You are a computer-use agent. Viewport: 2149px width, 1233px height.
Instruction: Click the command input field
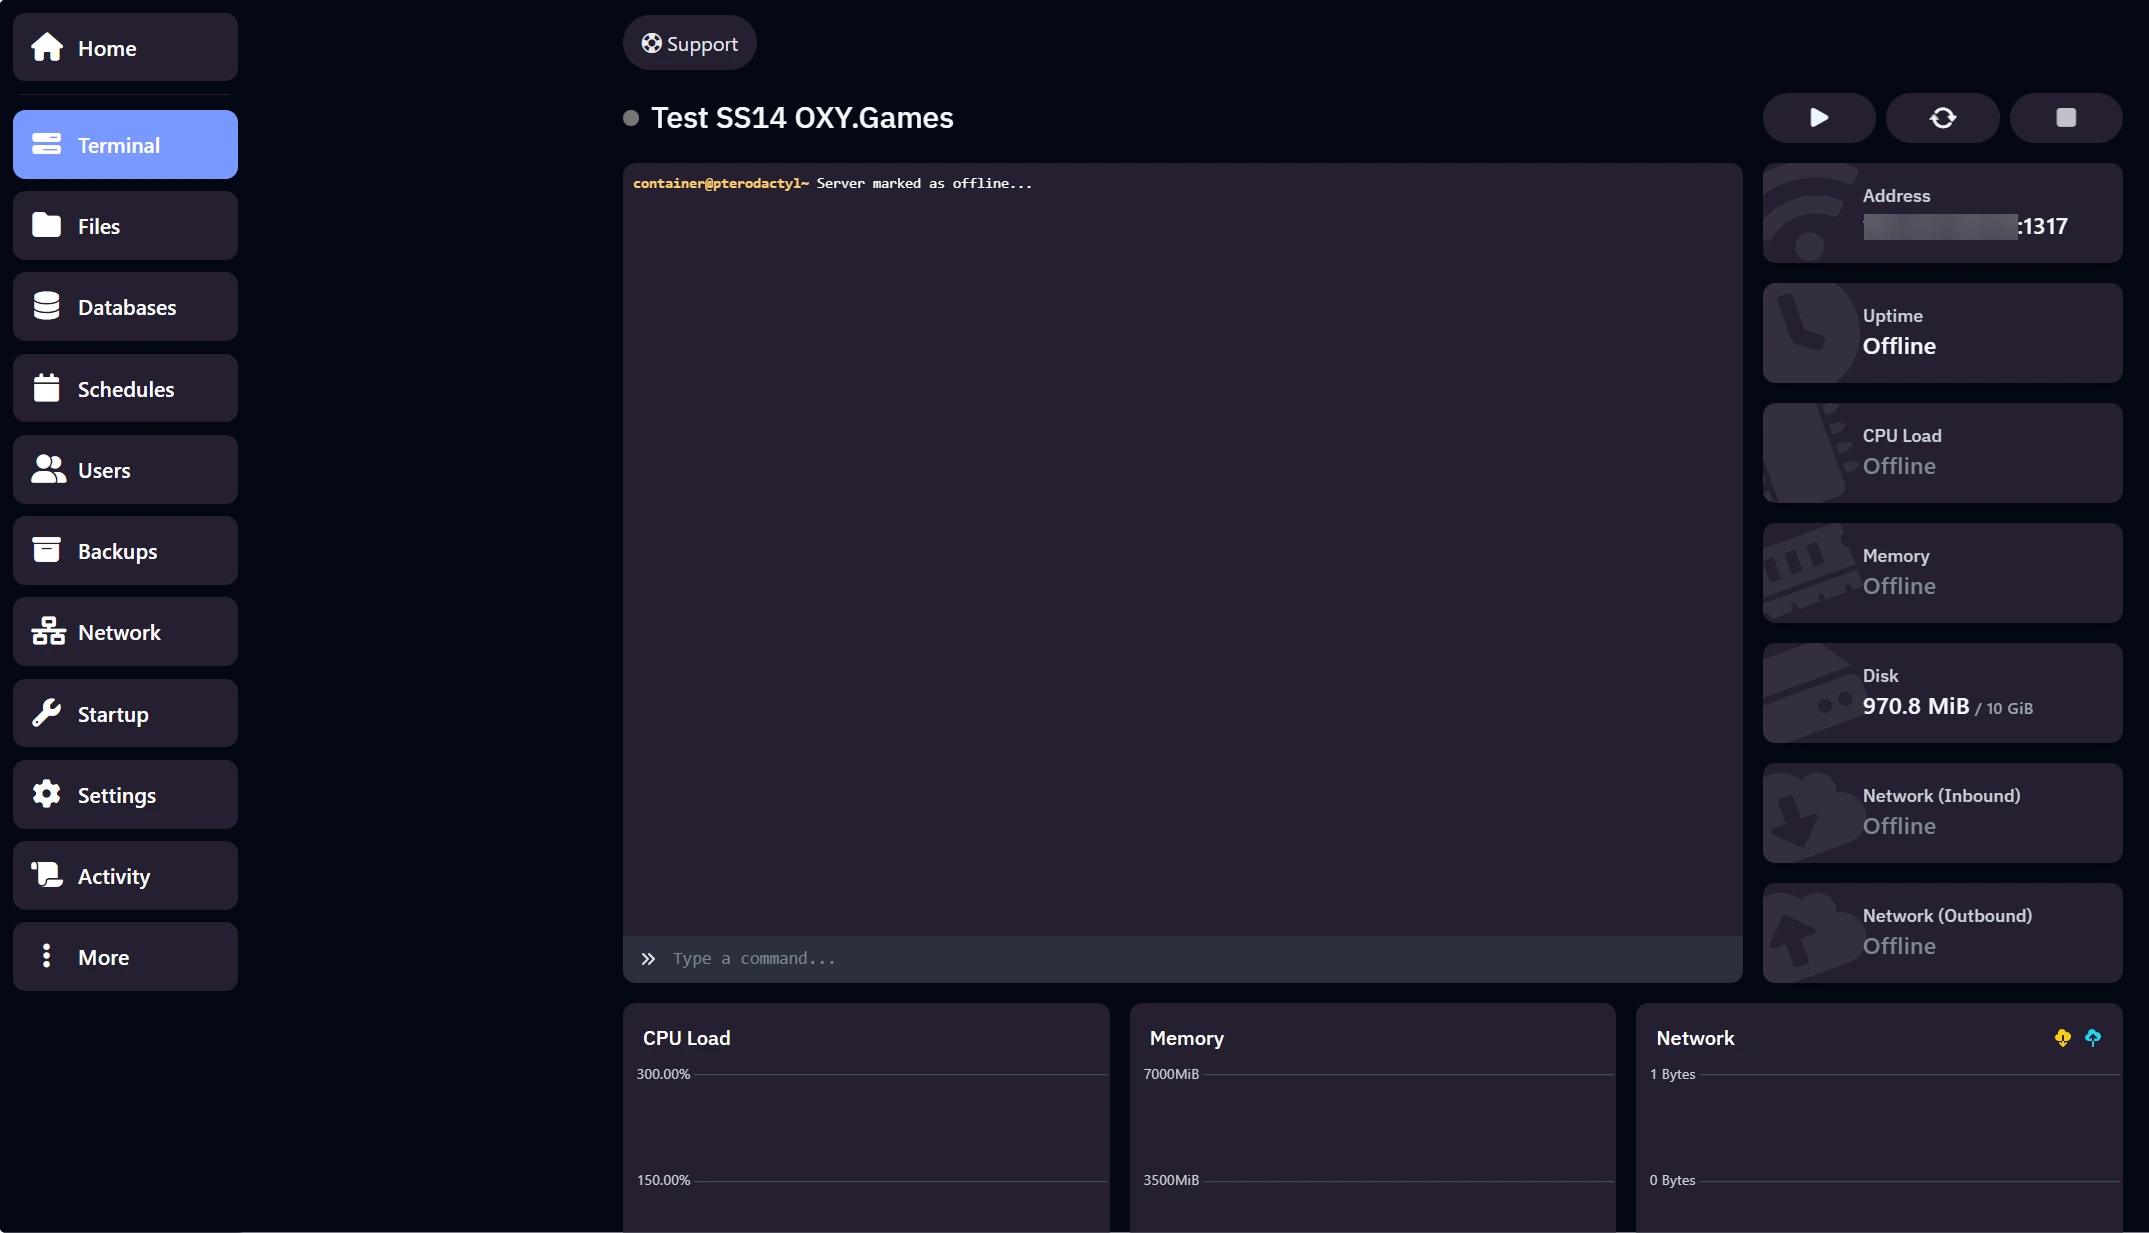pyautogui.click(x=1100, y=958)
